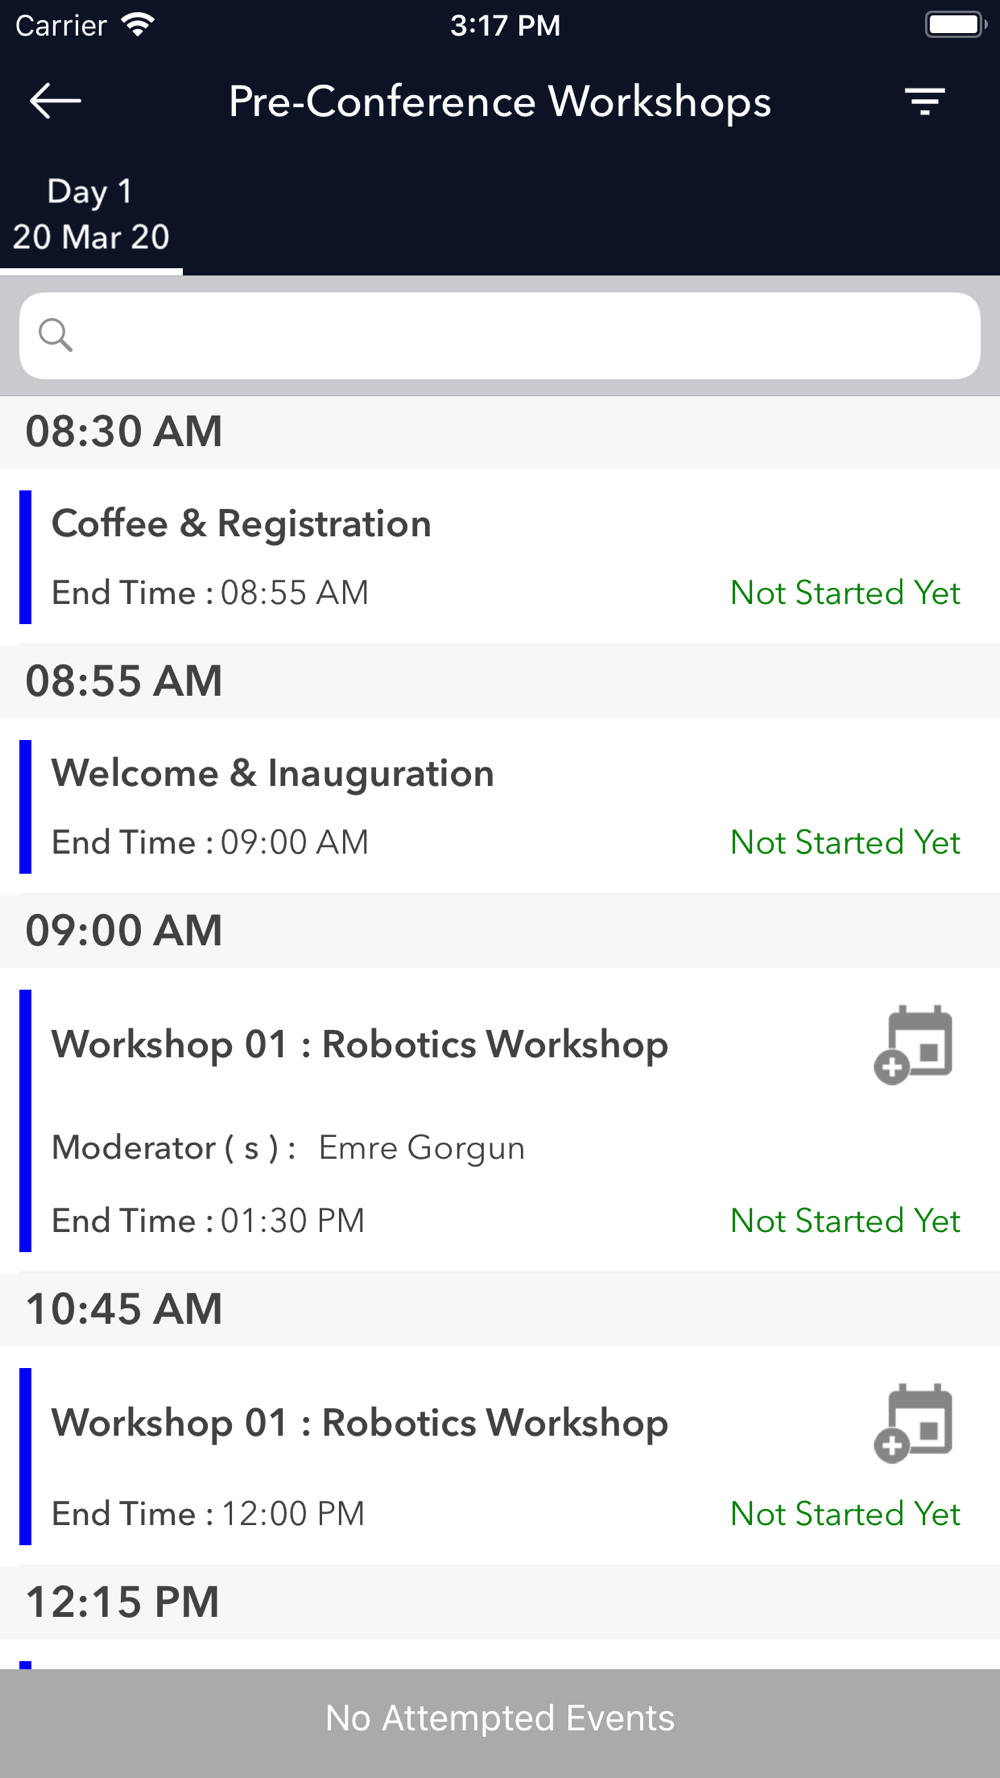Select the Day 1 20 Mar 20 tab

coord(91,214)
